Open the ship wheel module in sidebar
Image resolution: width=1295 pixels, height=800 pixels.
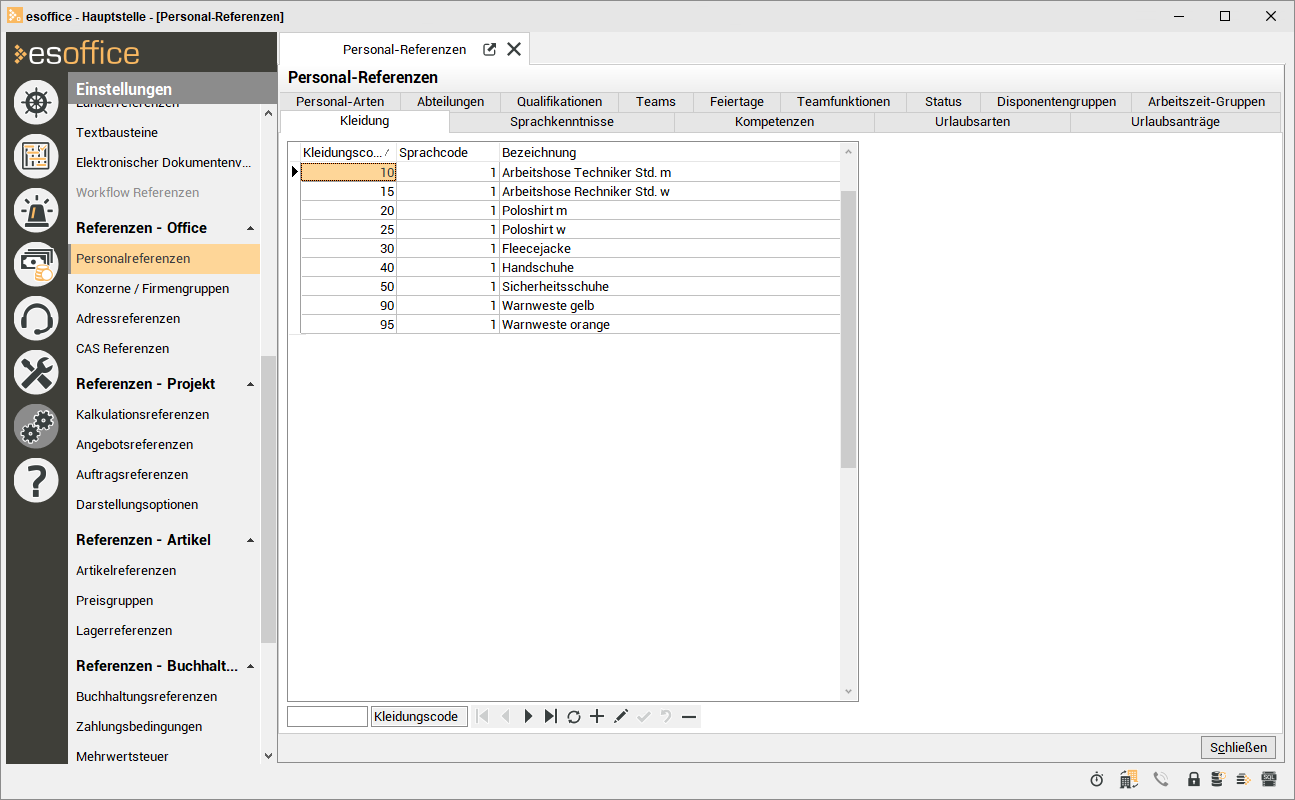[x=36, y=102]
